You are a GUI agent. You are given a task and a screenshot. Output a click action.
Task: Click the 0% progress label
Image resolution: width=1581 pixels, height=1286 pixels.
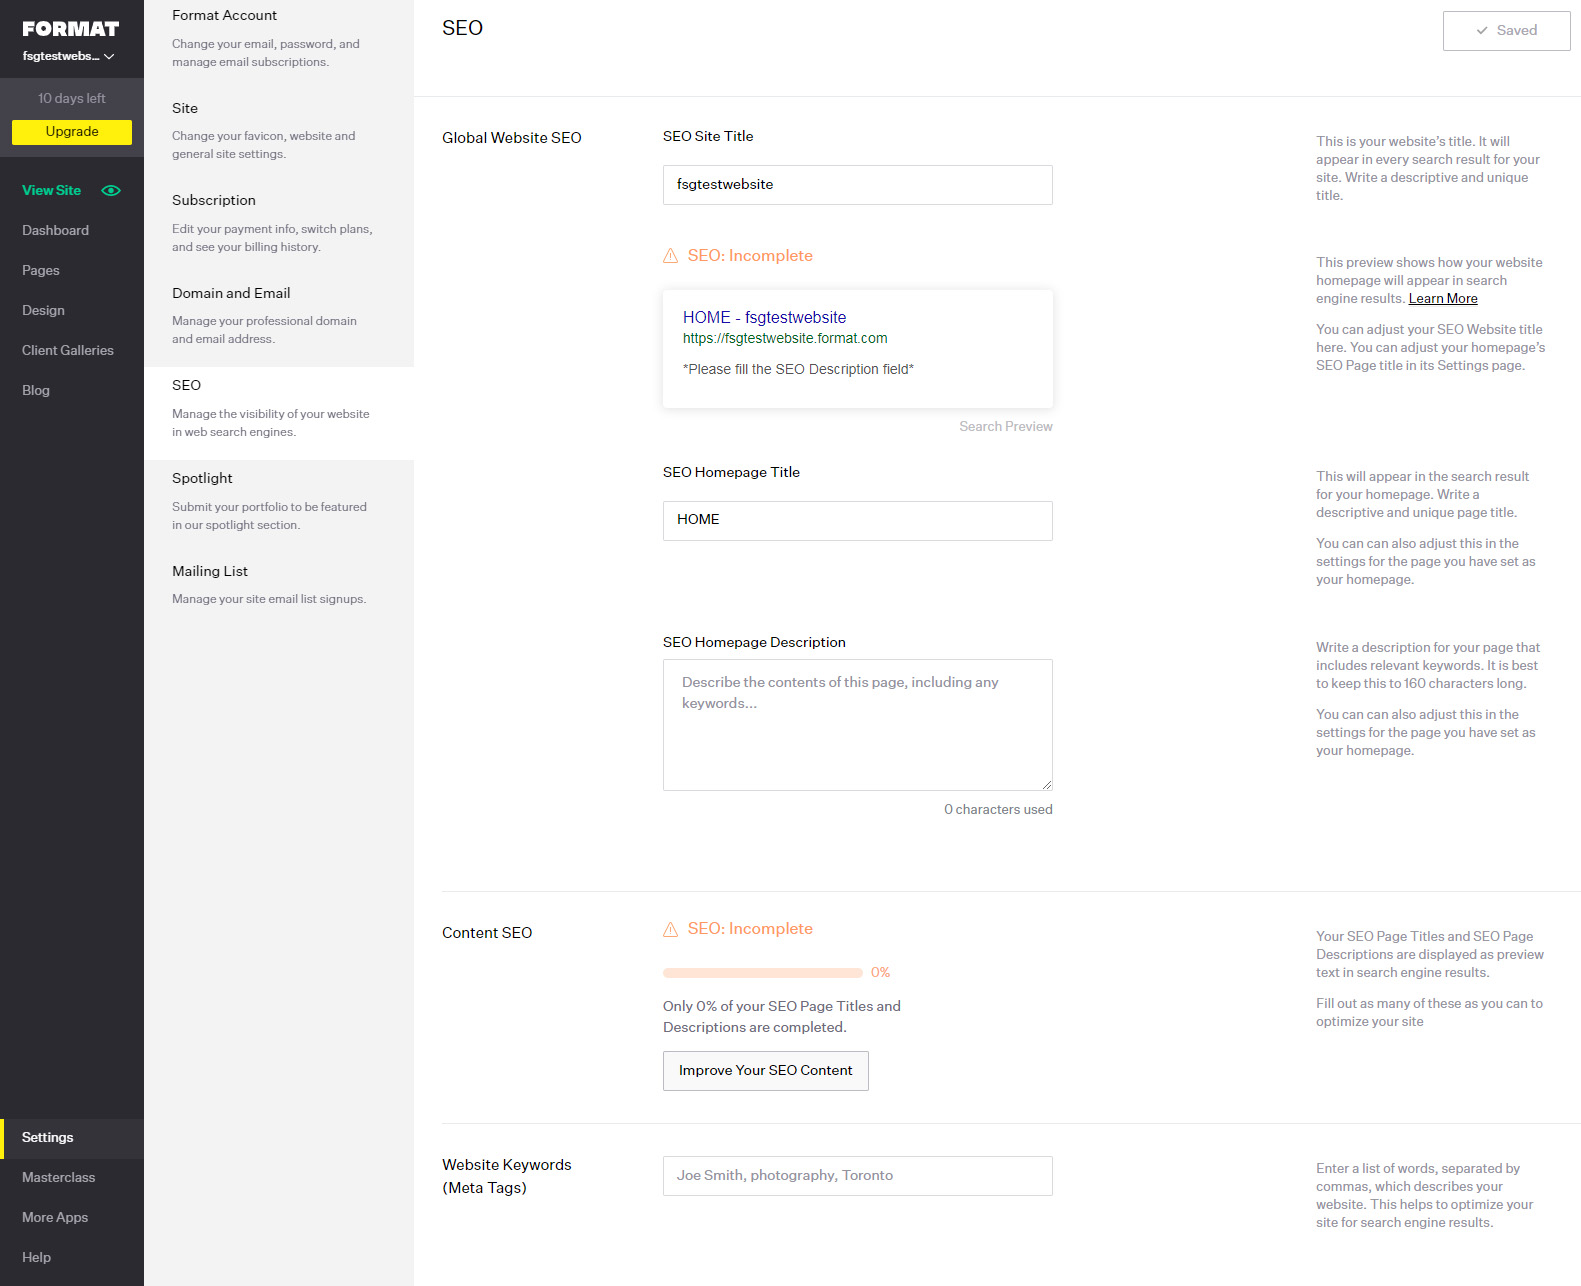880,973
